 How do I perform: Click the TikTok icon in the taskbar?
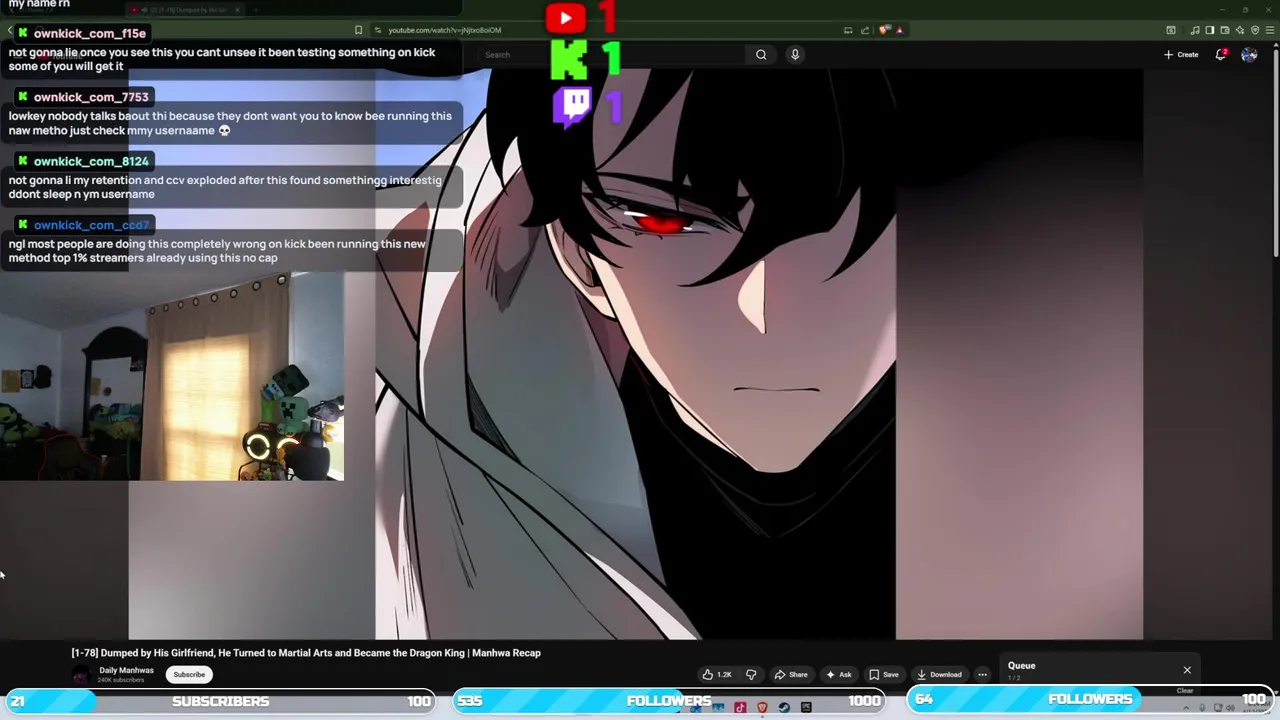[x=740, y=708]
